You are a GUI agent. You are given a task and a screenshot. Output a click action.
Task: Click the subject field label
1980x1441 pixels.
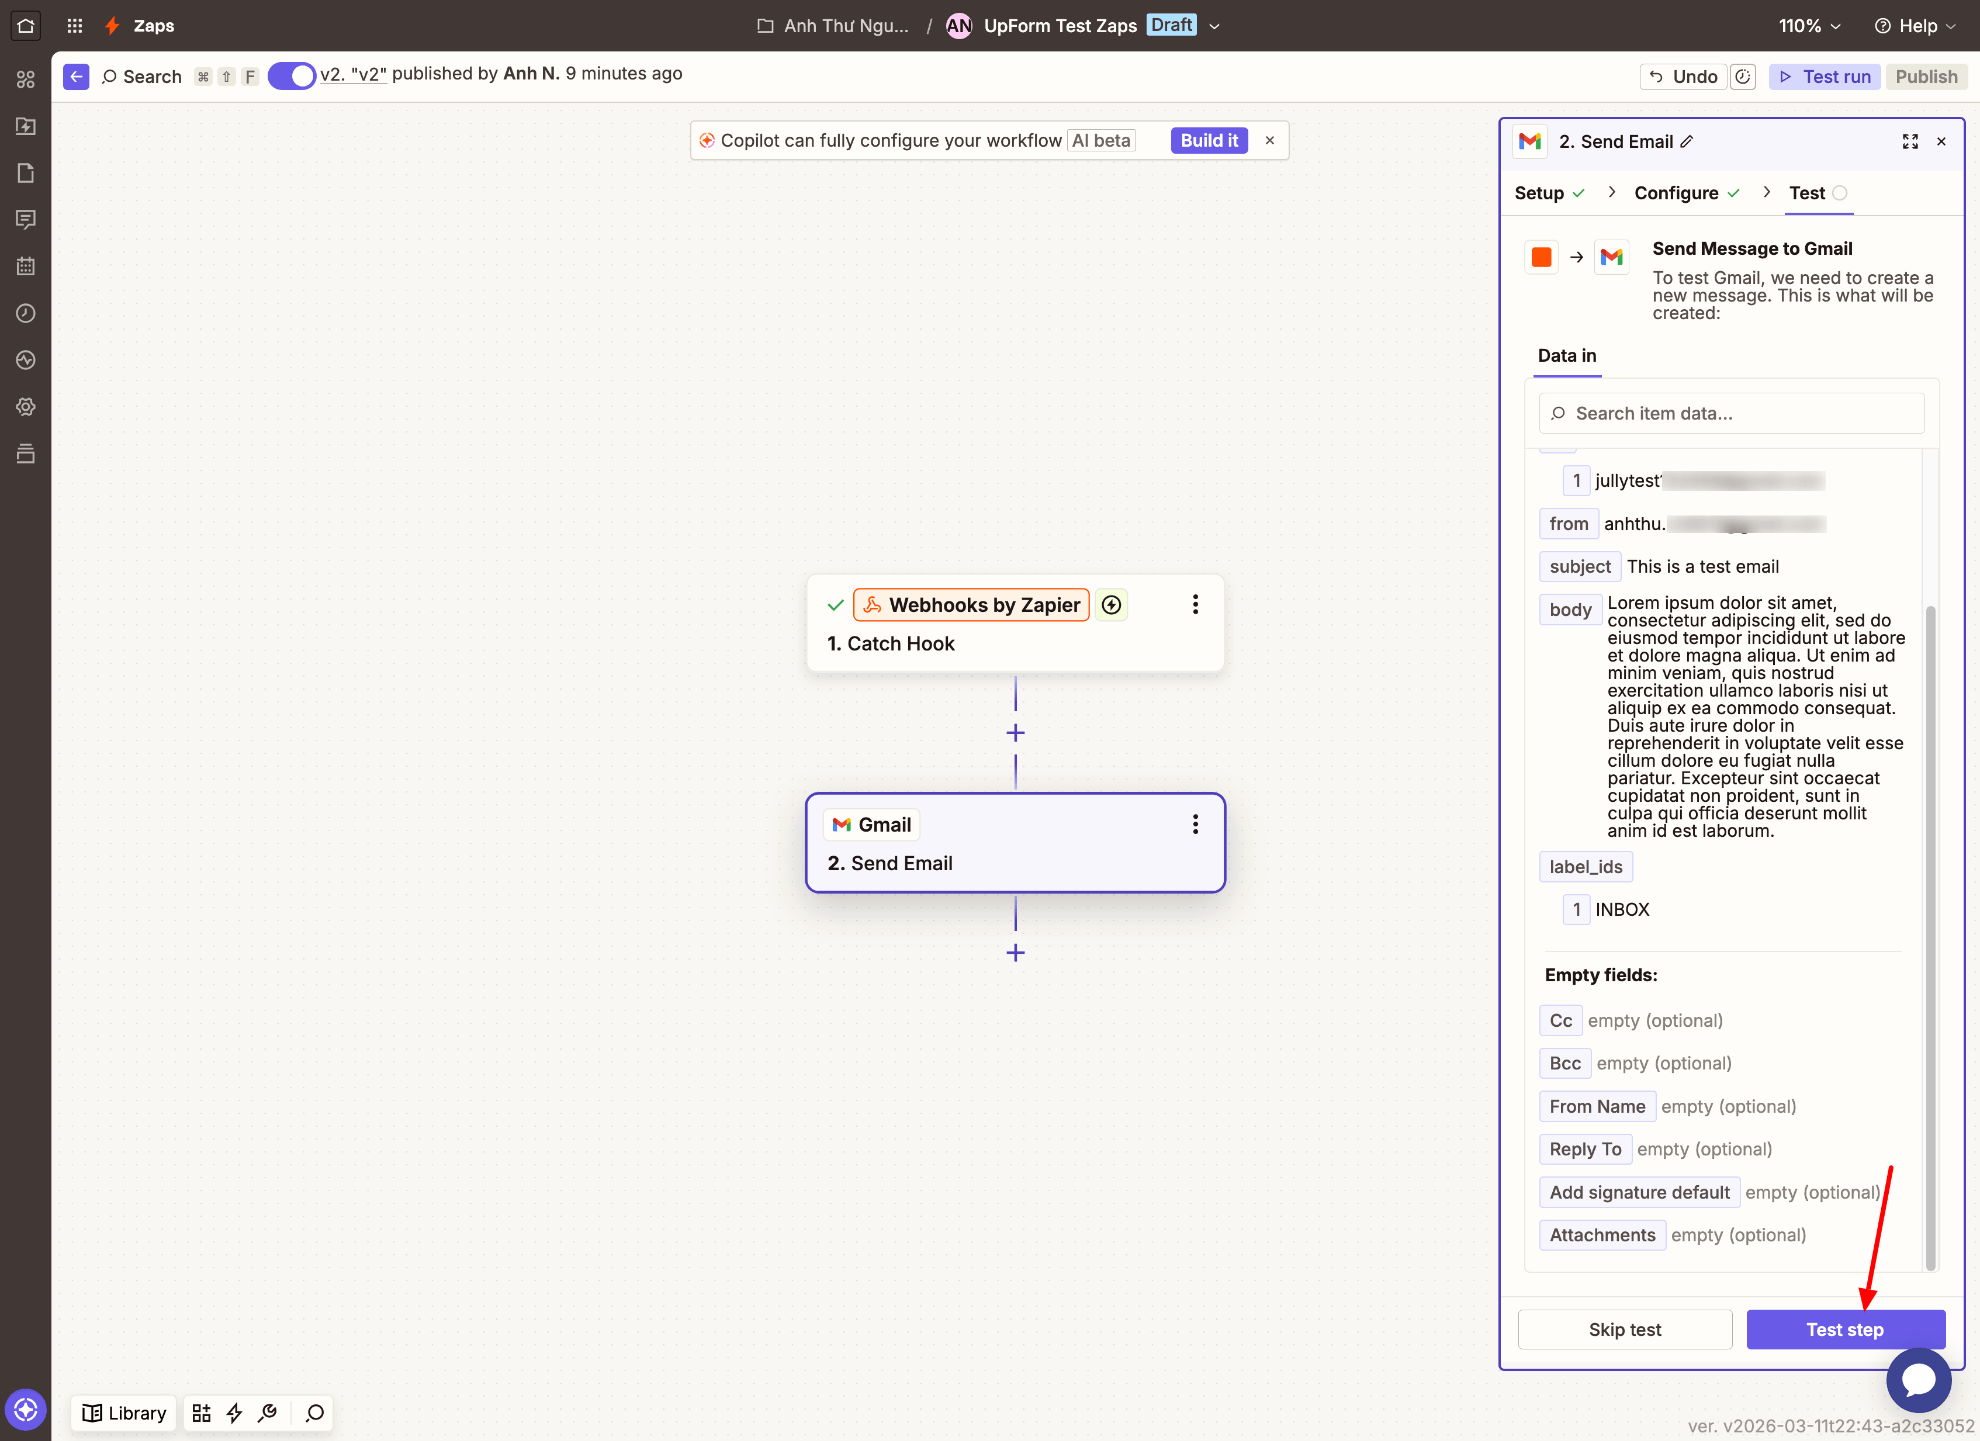pyautogui.click(x=1580, y=567)
